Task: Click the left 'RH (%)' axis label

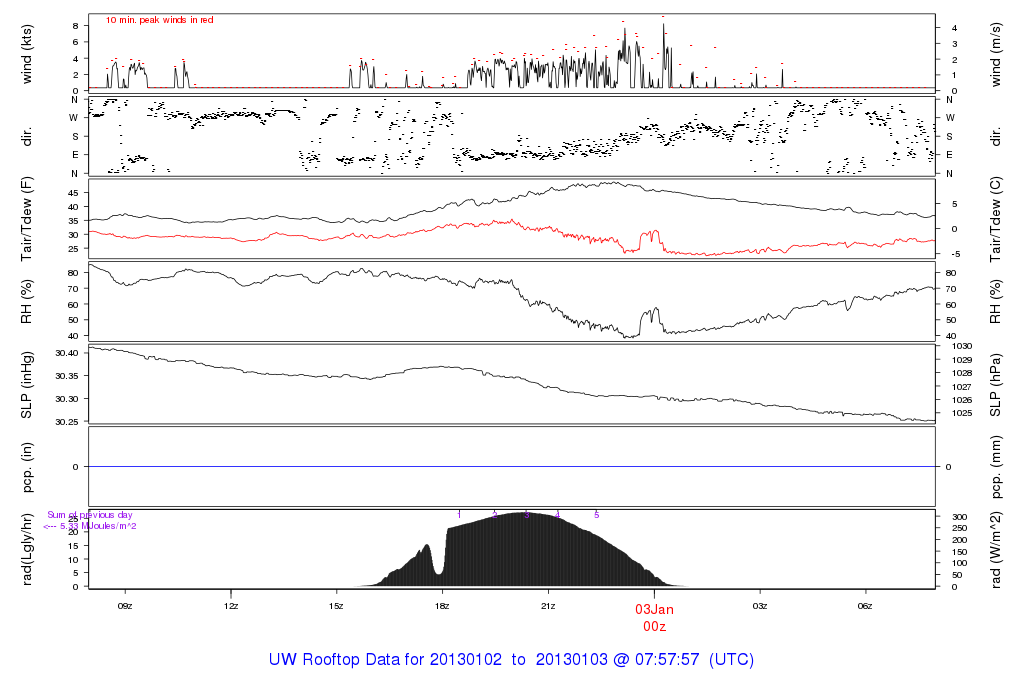Action: [27, 301]
